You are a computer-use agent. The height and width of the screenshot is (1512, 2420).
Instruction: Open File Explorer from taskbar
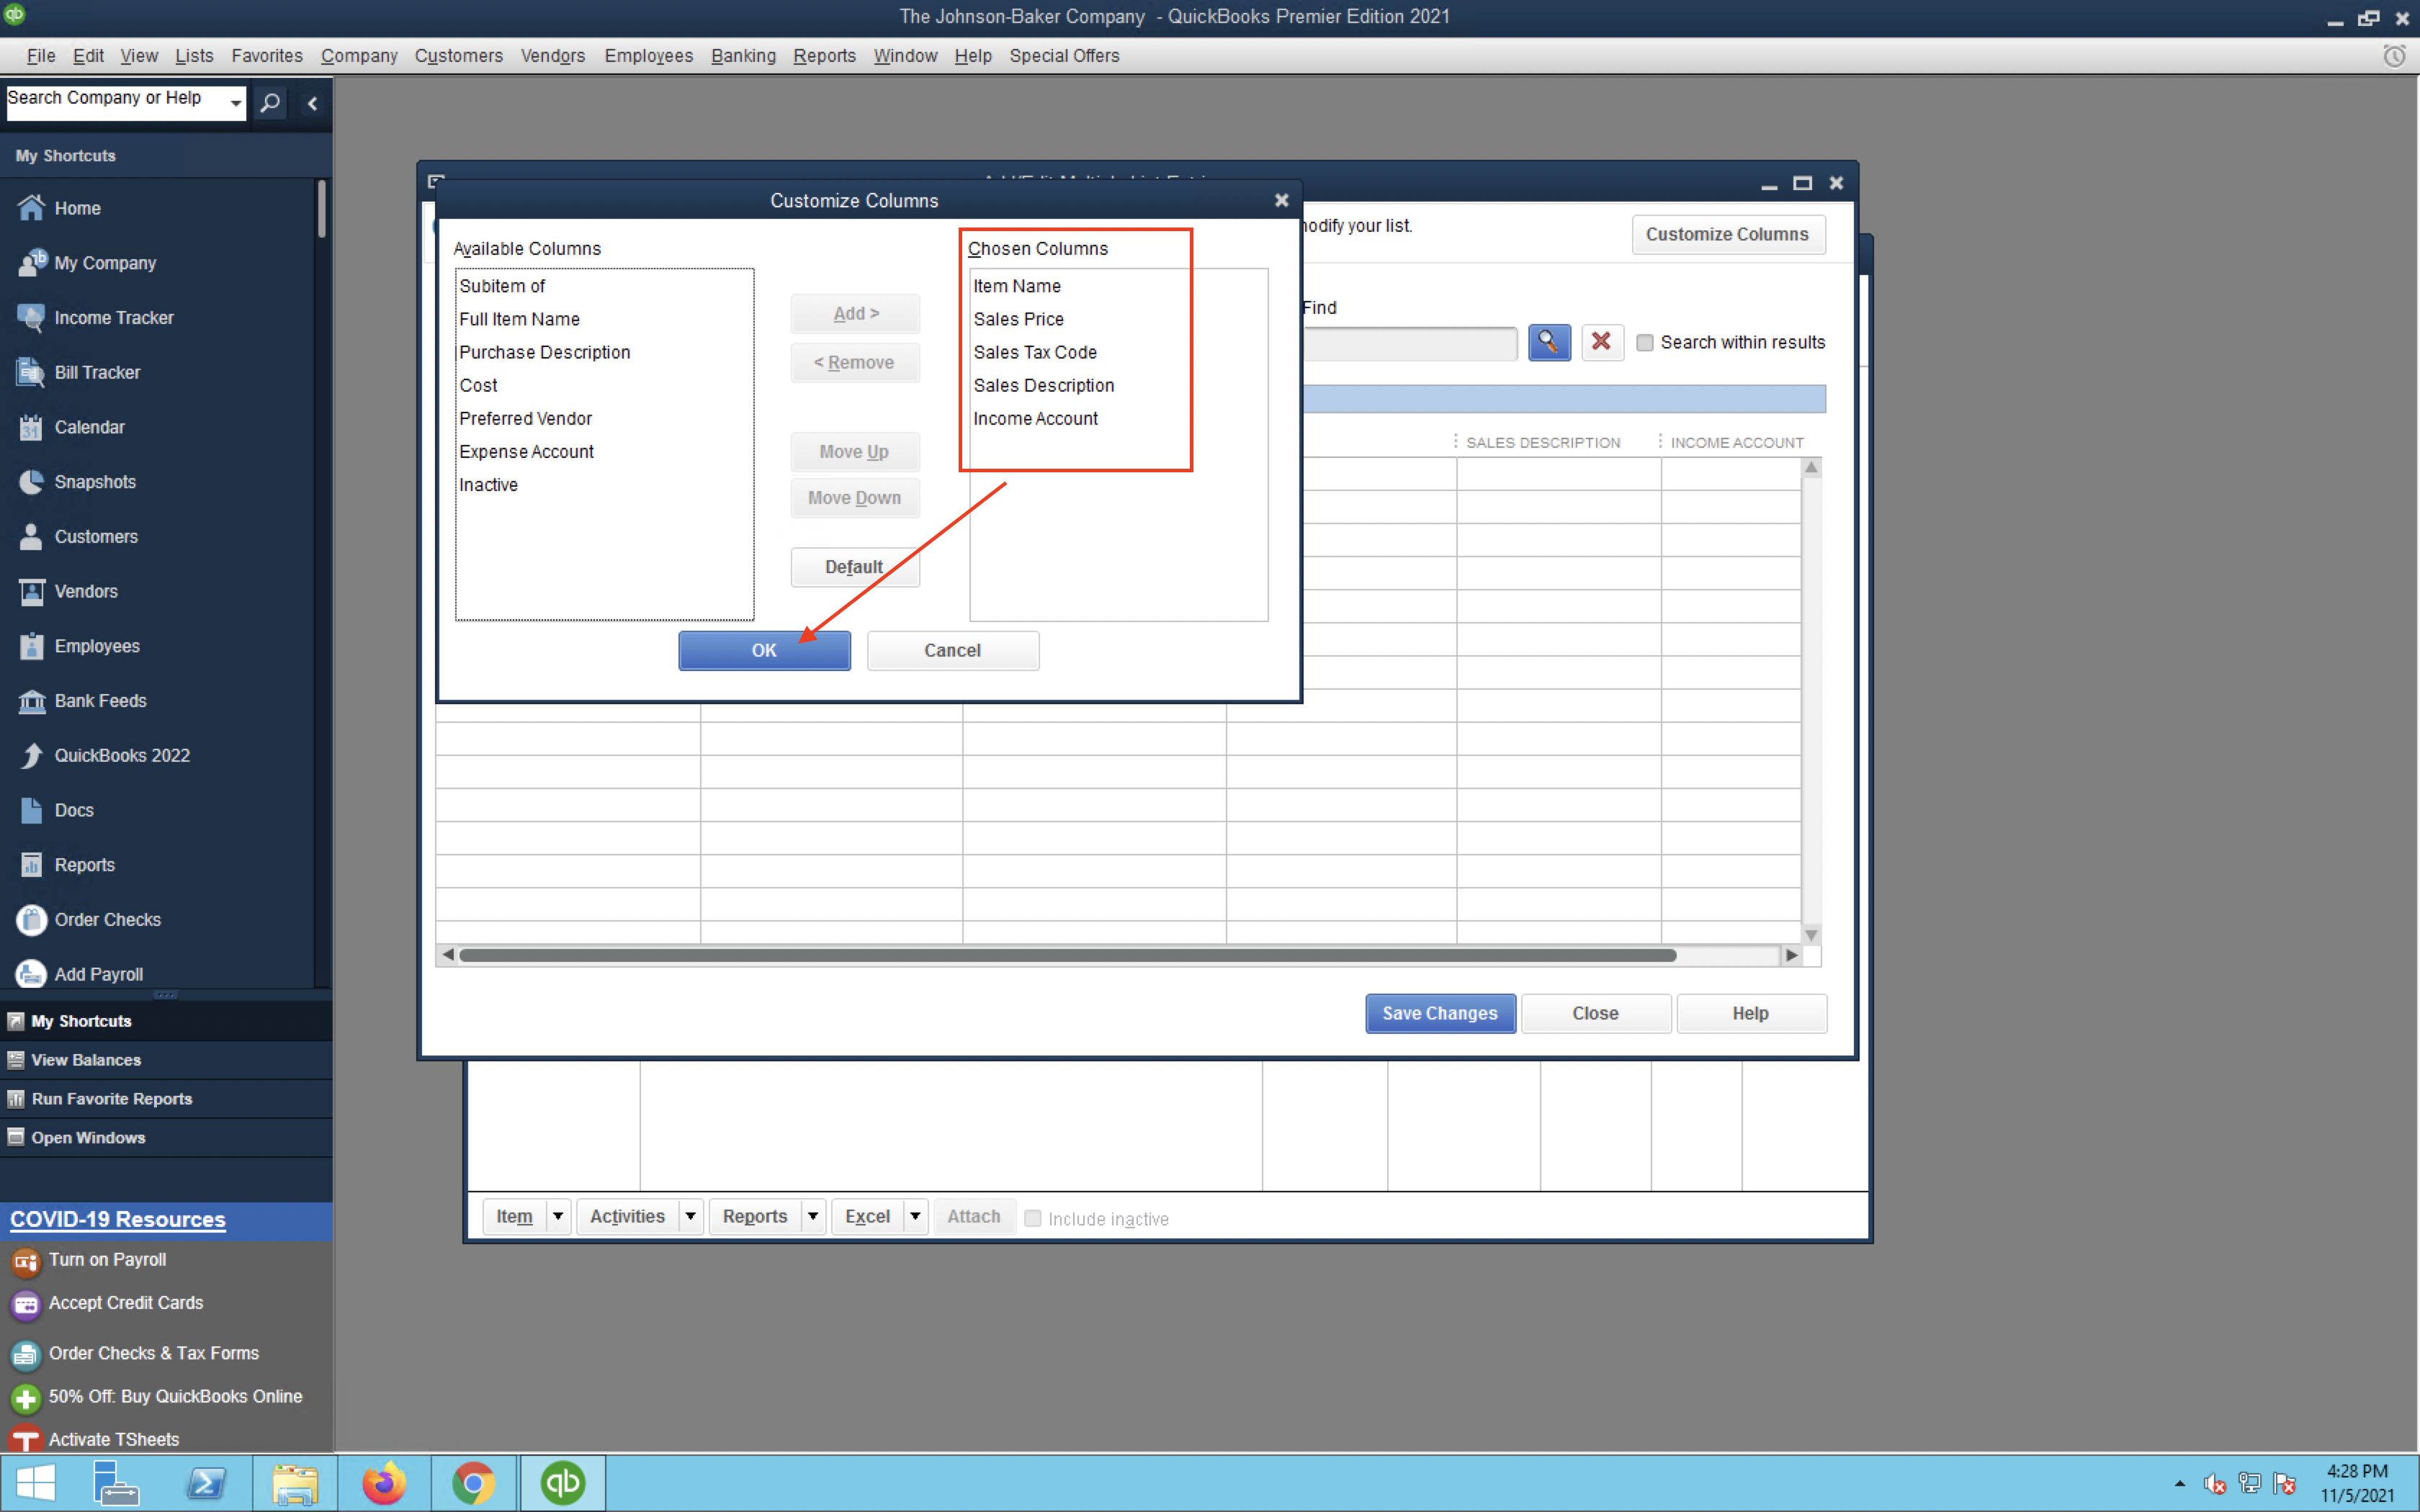pyautogui.click(x=295, y=1483)
